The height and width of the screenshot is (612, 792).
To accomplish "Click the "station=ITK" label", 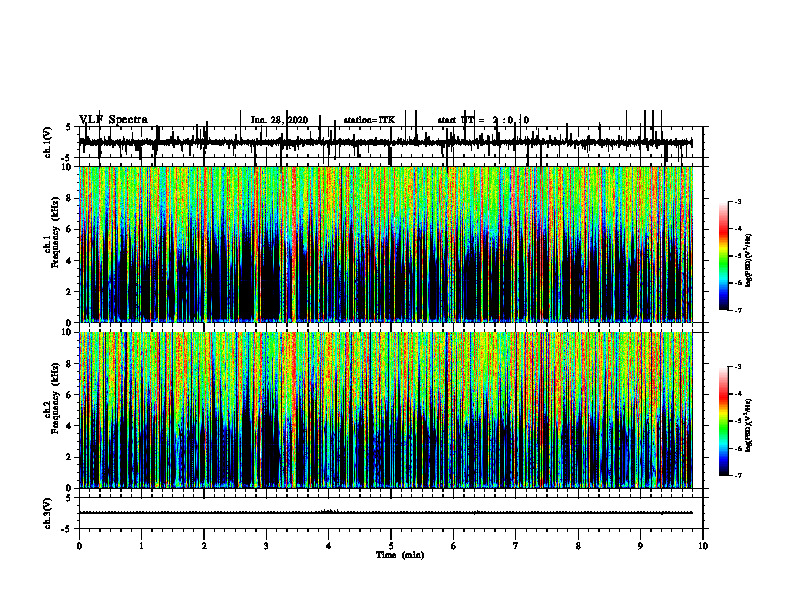I will coord(369,120).
